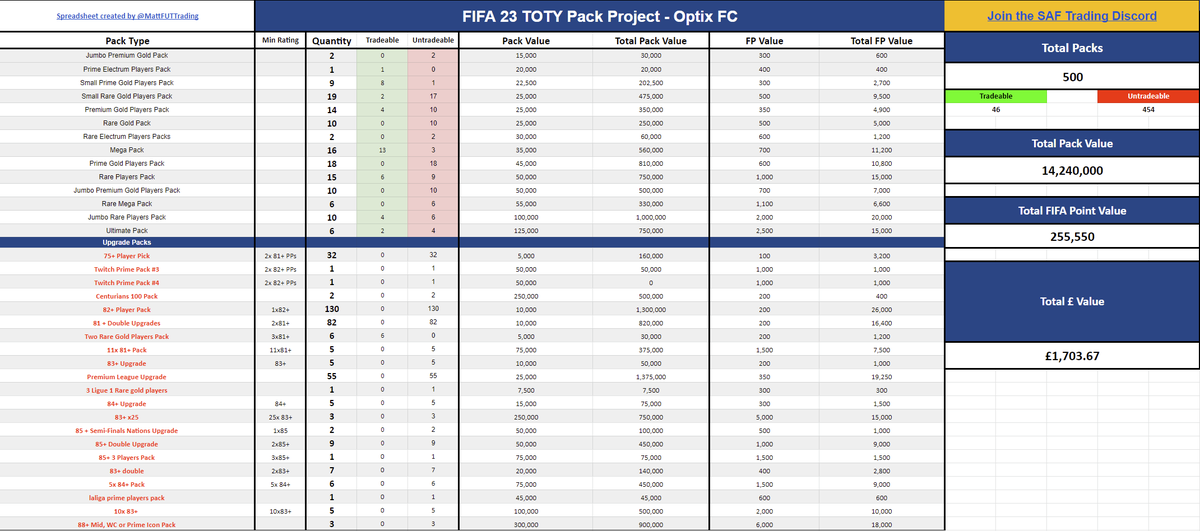The width and height of the screenshot is (1200, 531).
Task: Click the 'Rare Mega Pack' row label
Action: coord(127,203)
